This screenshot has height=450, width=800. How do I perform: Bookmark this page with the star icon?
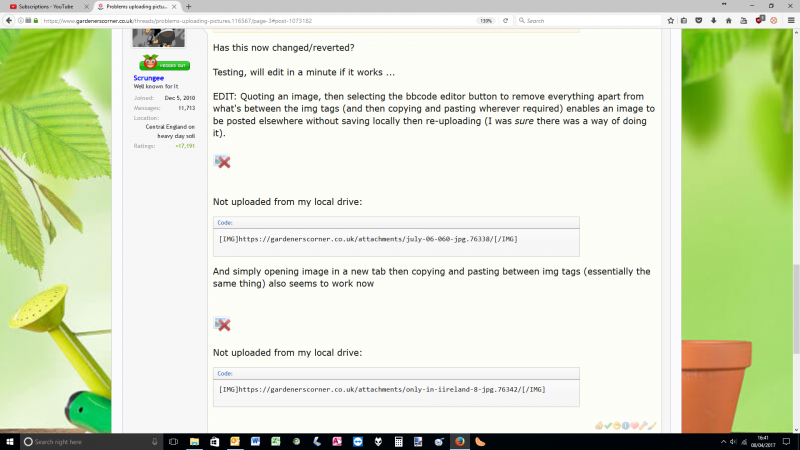click(670, 20)
